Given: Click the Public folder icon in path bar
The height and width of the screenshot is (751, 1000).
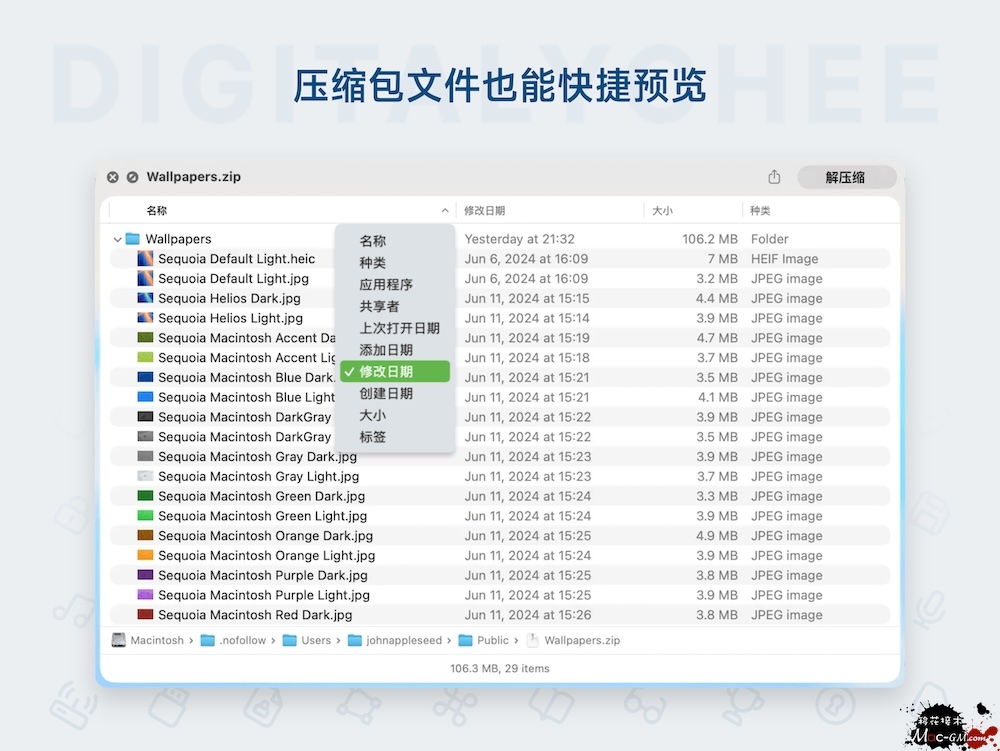Looking at the screenshot, I should coord(465,640).
